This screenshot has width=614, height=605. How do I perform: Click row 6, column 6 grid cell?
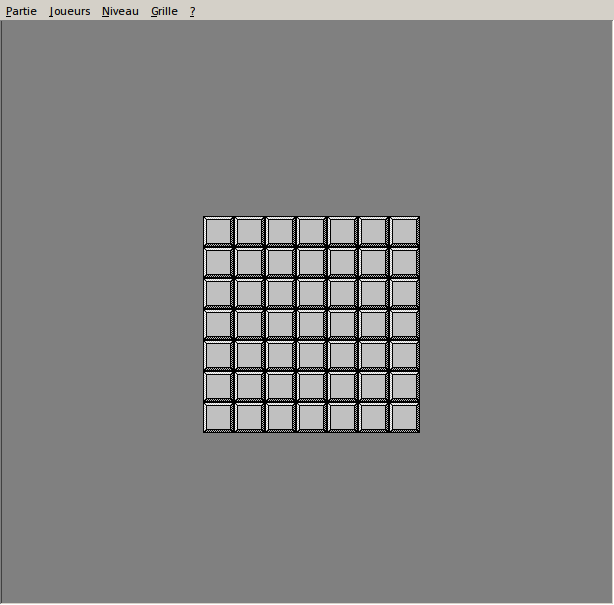click(x=373, y=386)
